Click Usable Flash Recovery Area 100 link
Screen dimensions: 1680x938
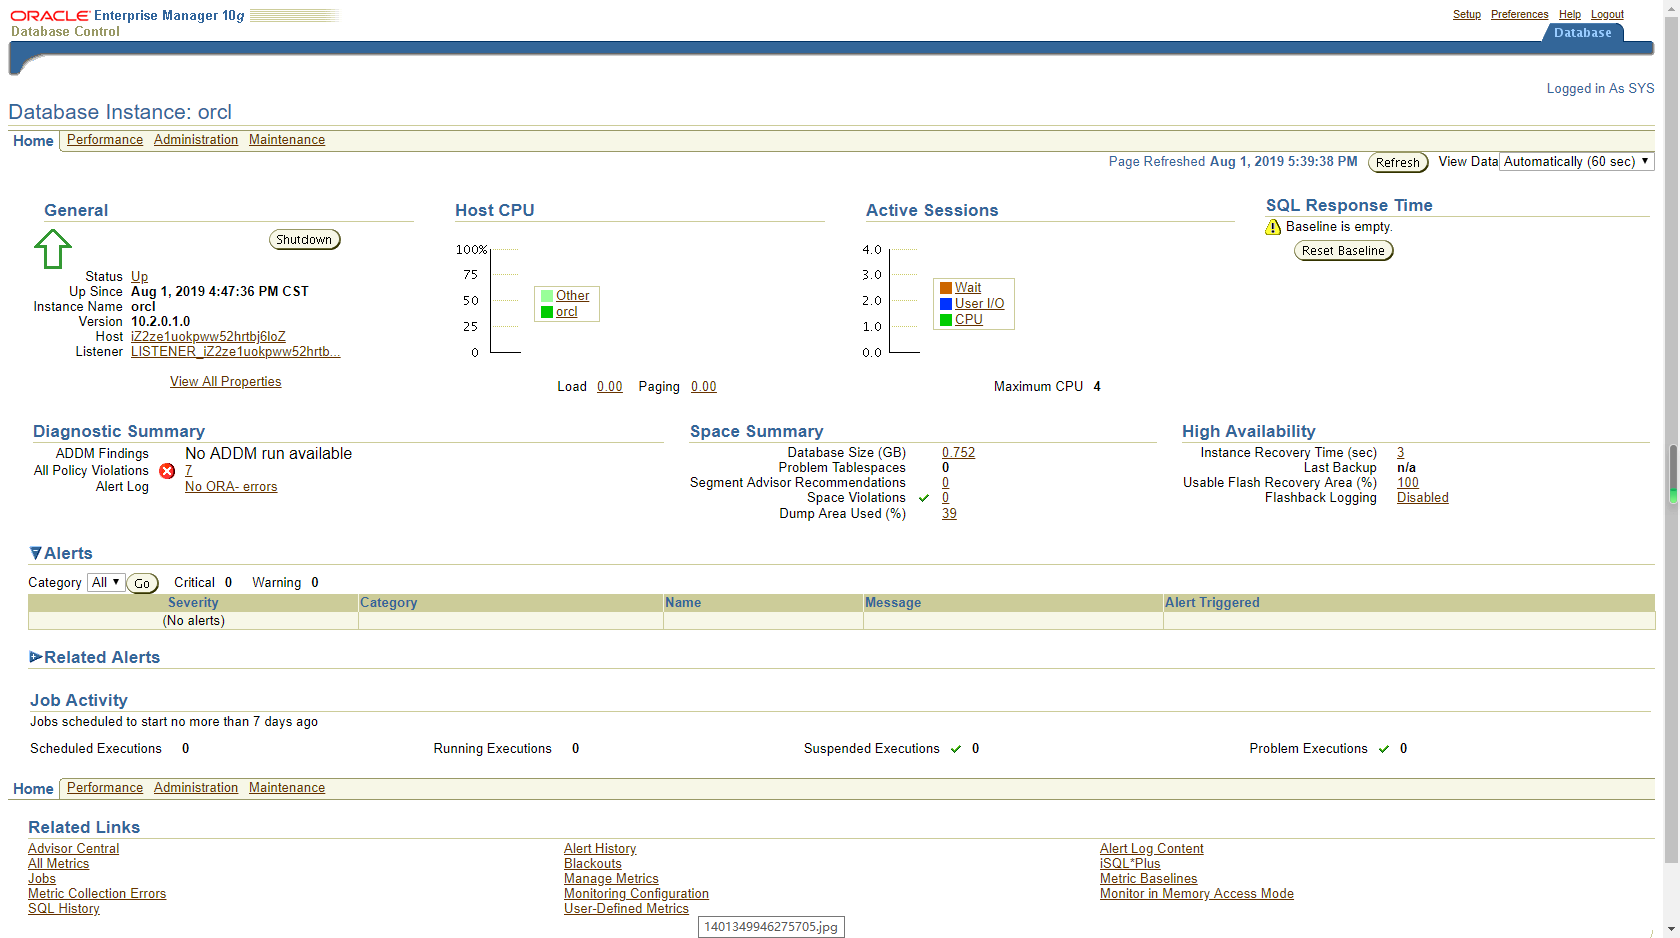(1408, 483)
